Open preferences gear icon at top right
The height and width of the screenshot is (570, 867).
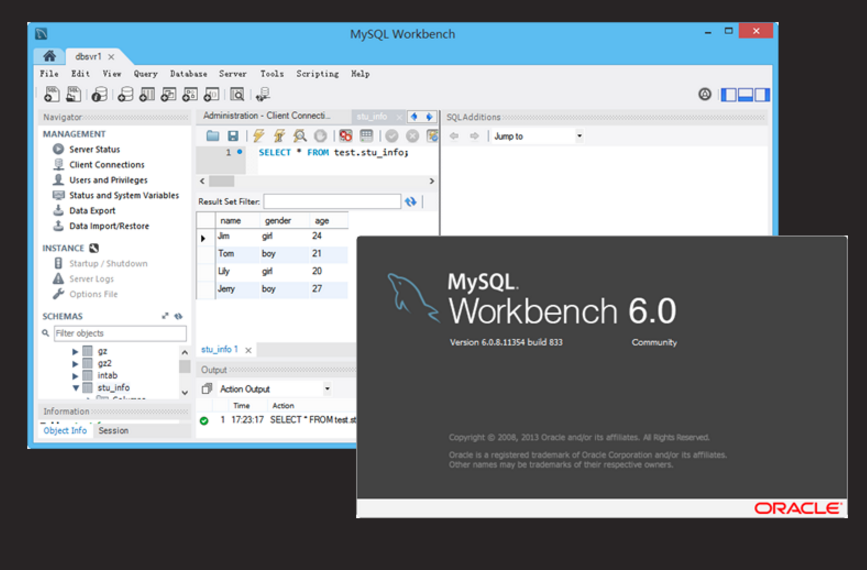point(704,94)
